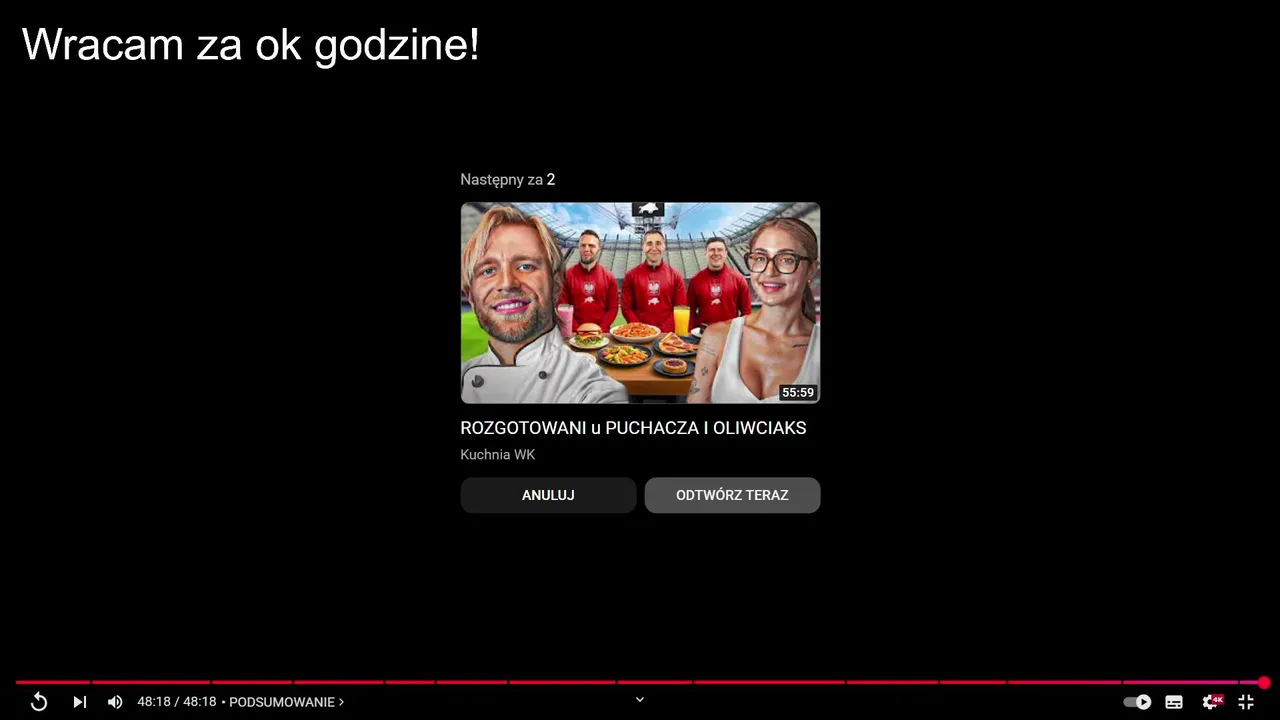Toggle the autoplay switch

click(1137, 702)
